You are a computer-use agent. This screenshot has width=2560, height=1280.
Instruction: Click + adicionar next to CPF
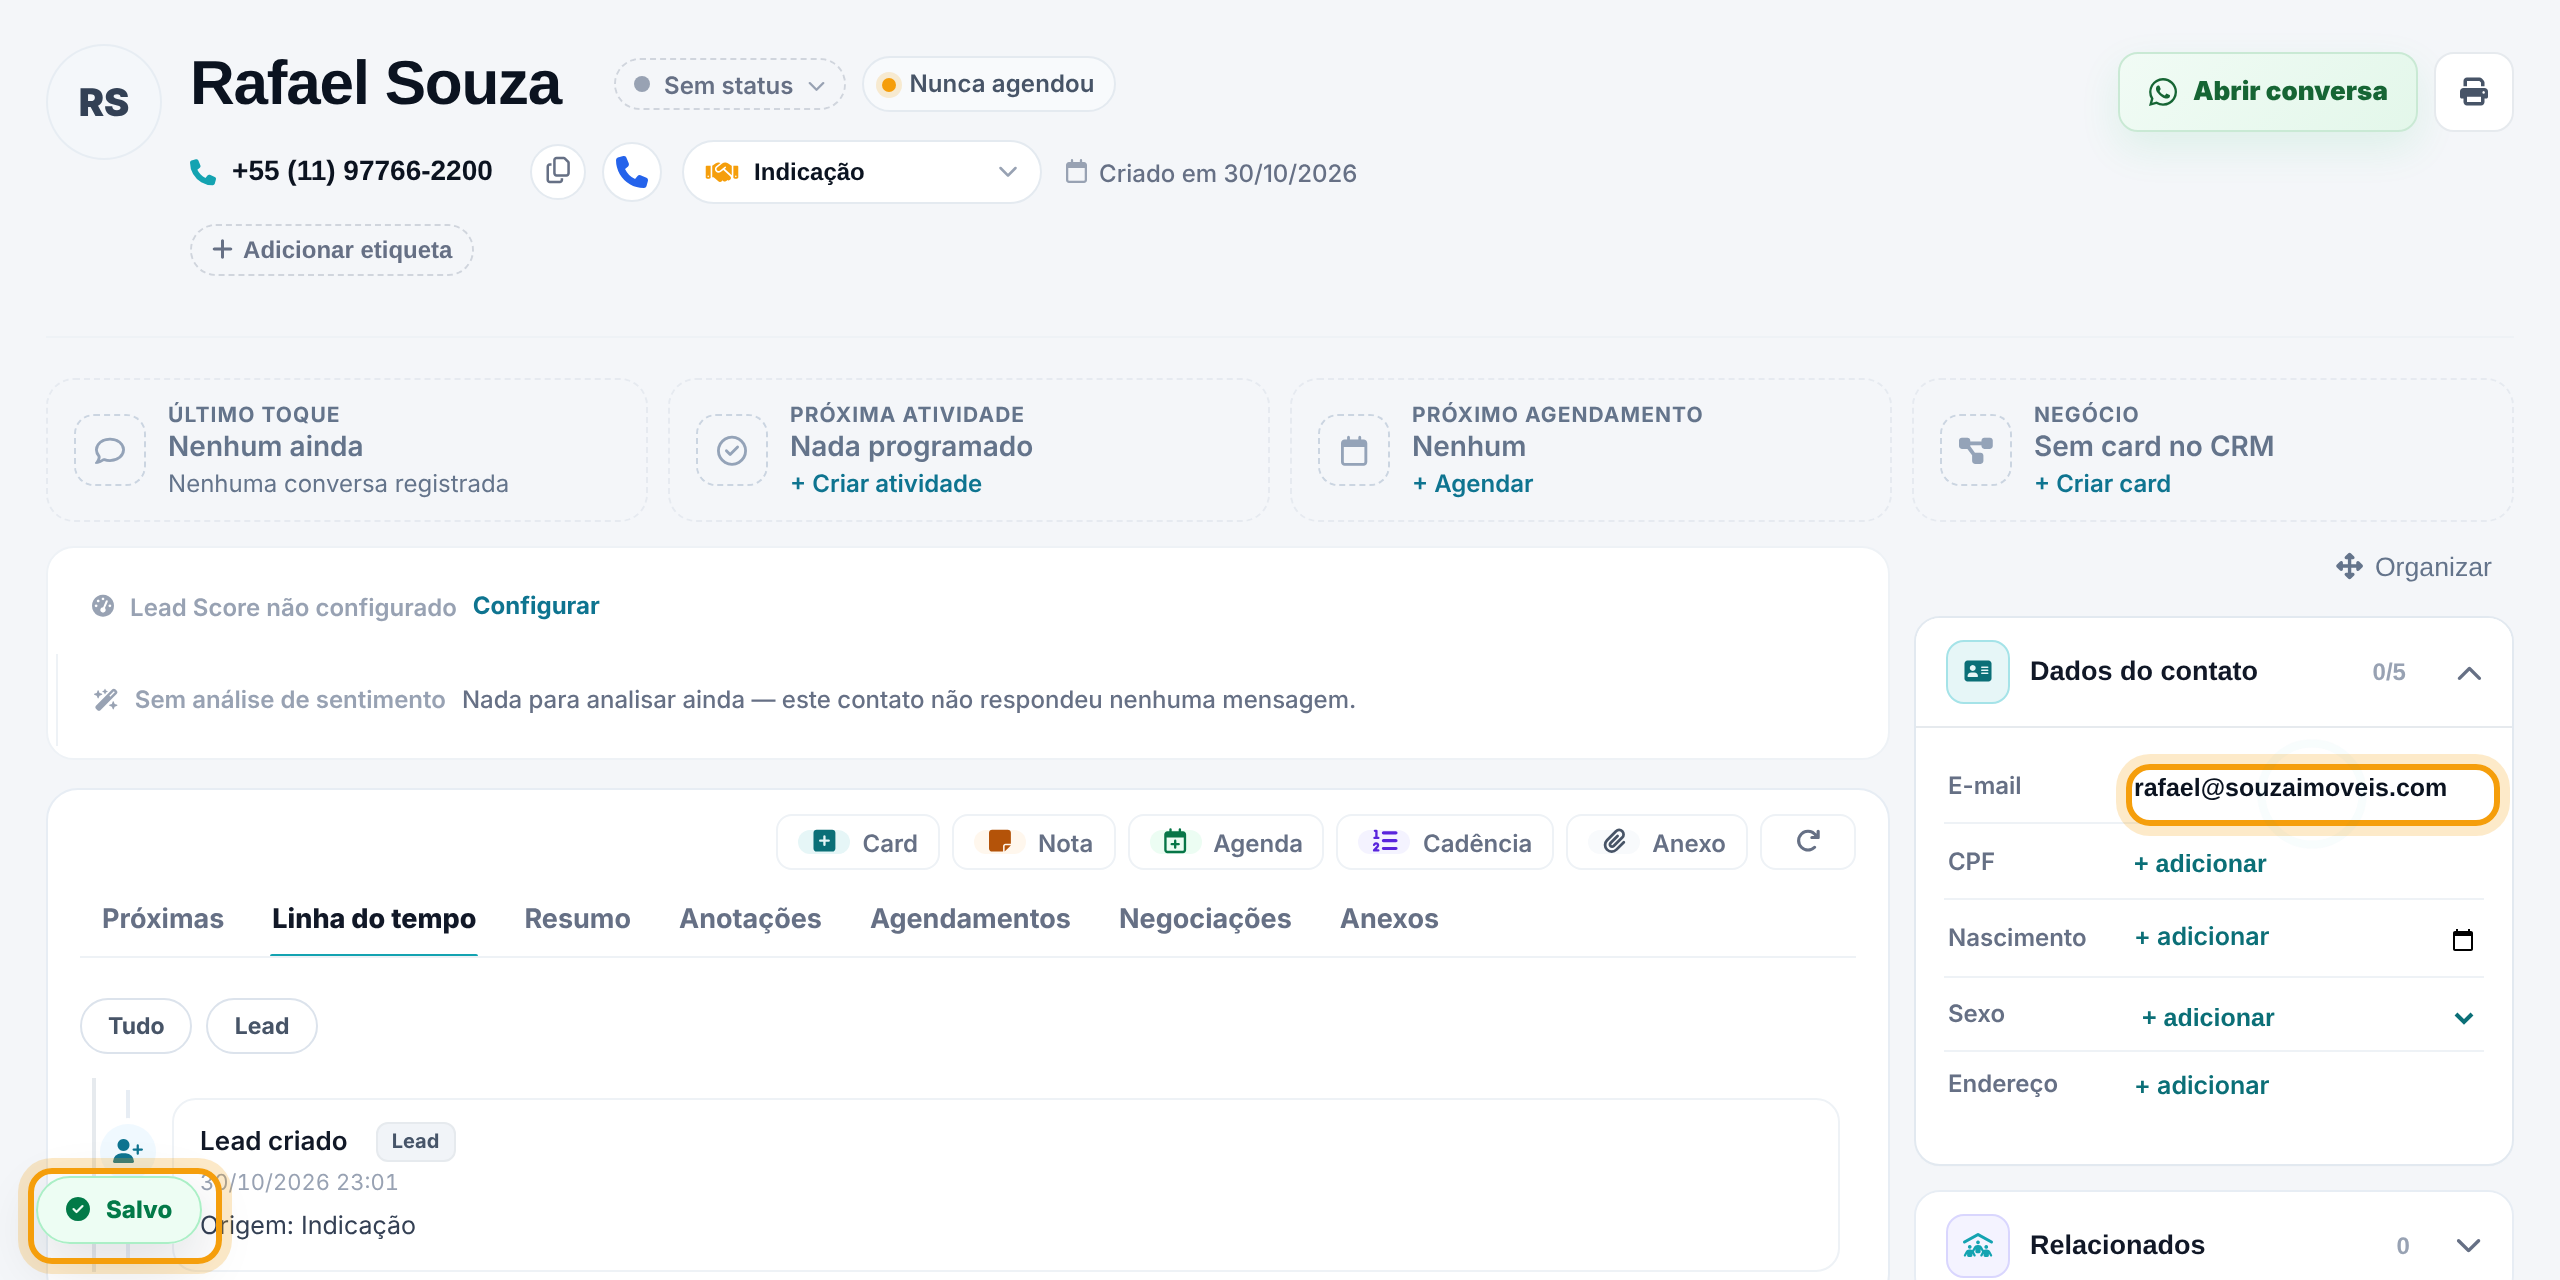[x=2200, y=863]
